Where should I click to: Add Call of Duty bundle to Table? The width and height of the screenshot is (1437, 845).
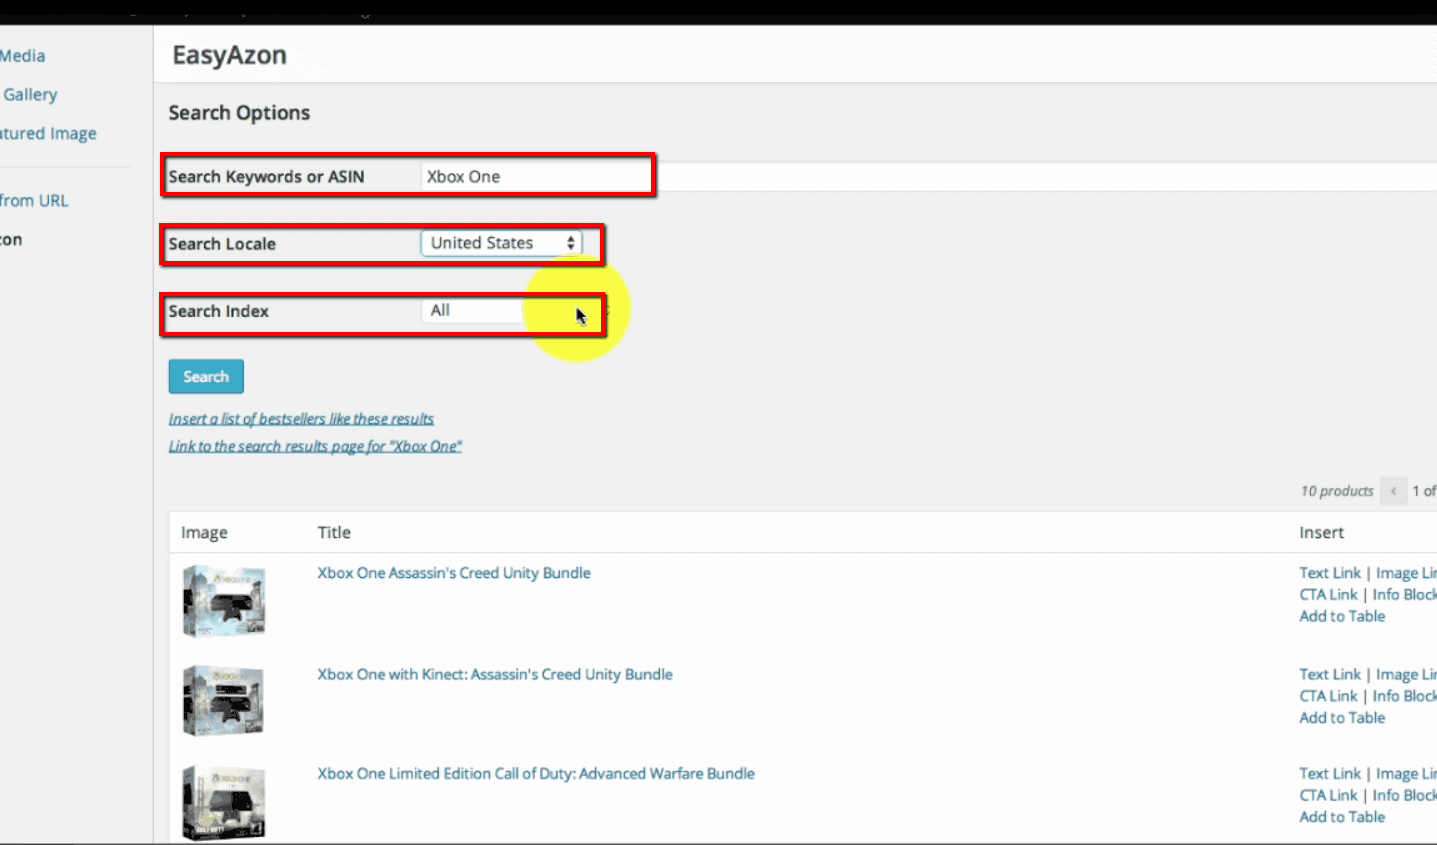(x=1342, y=816)
